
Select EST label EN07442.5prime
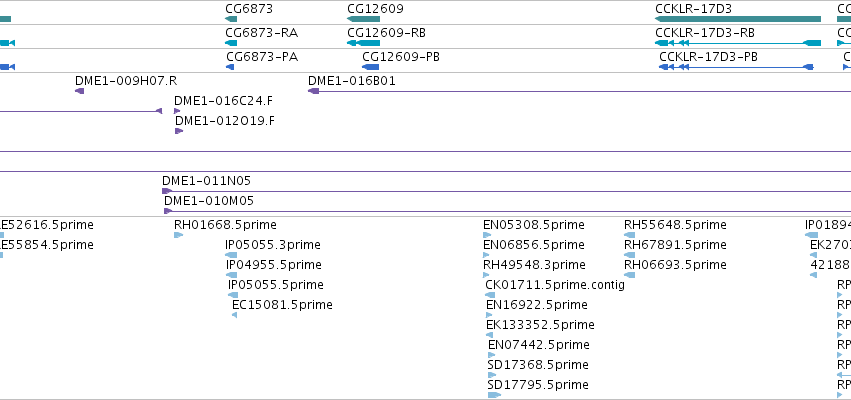click(x=539, y=345)
